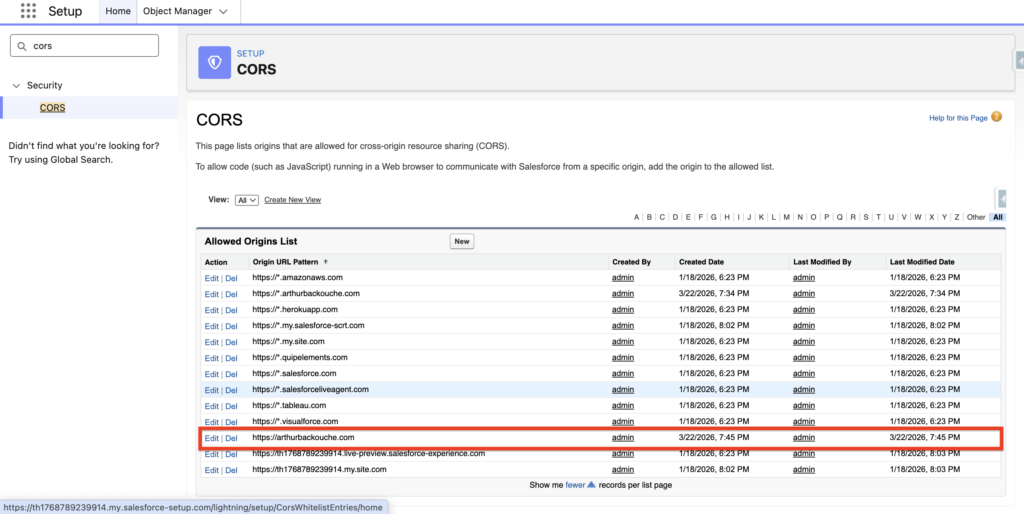
Task: Open the App Launcher grid icon
Action: coord(28,11)
